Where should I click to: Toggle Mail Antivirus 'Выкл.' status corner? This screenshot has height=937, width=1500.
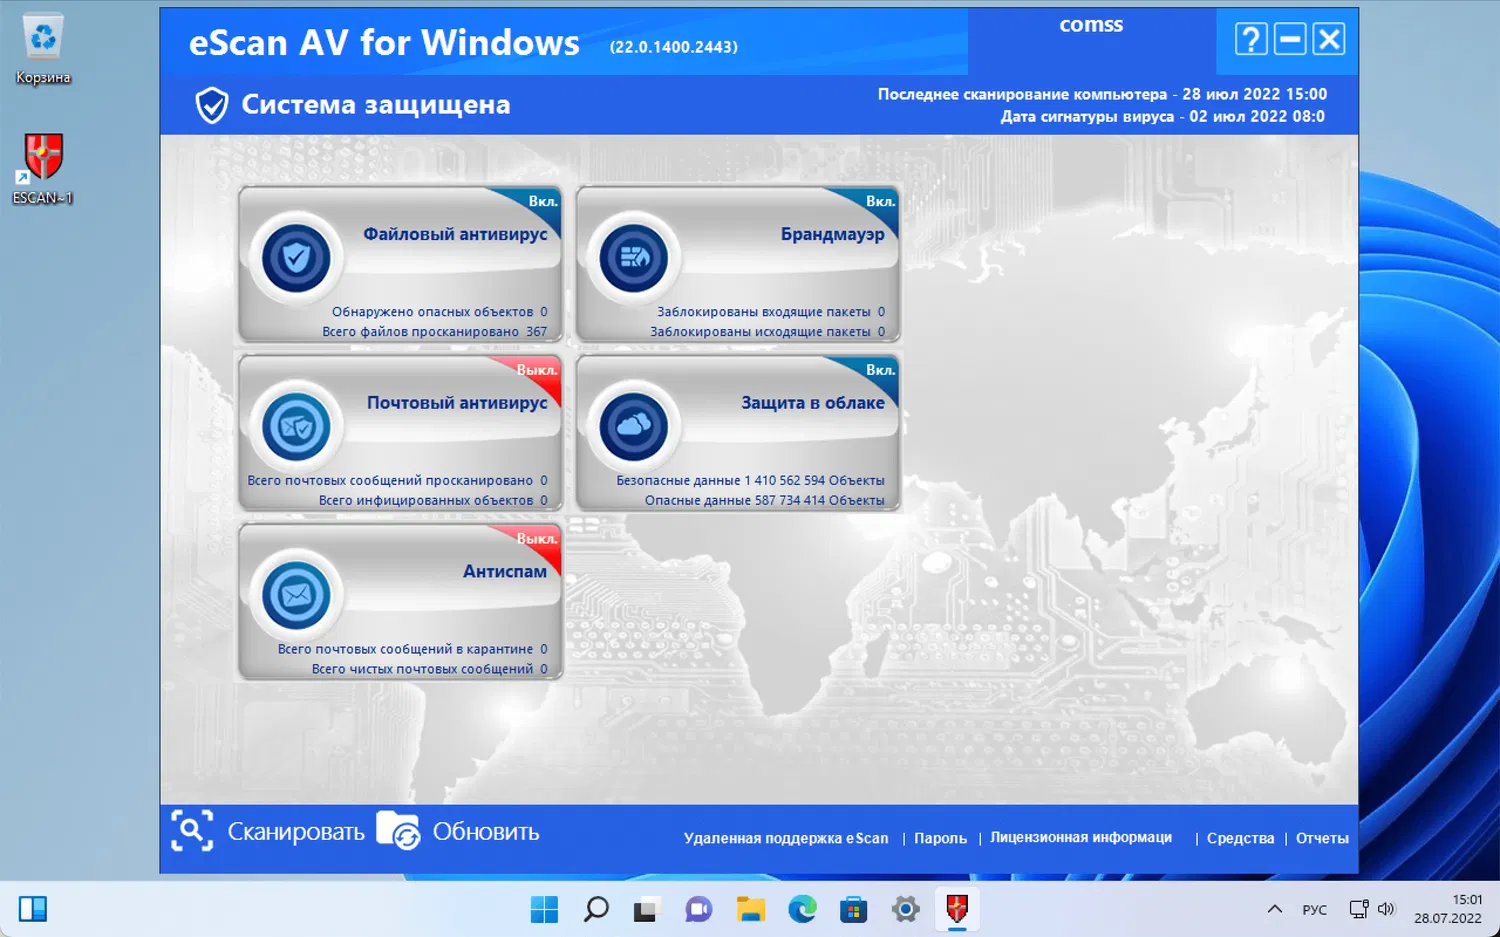537,372
